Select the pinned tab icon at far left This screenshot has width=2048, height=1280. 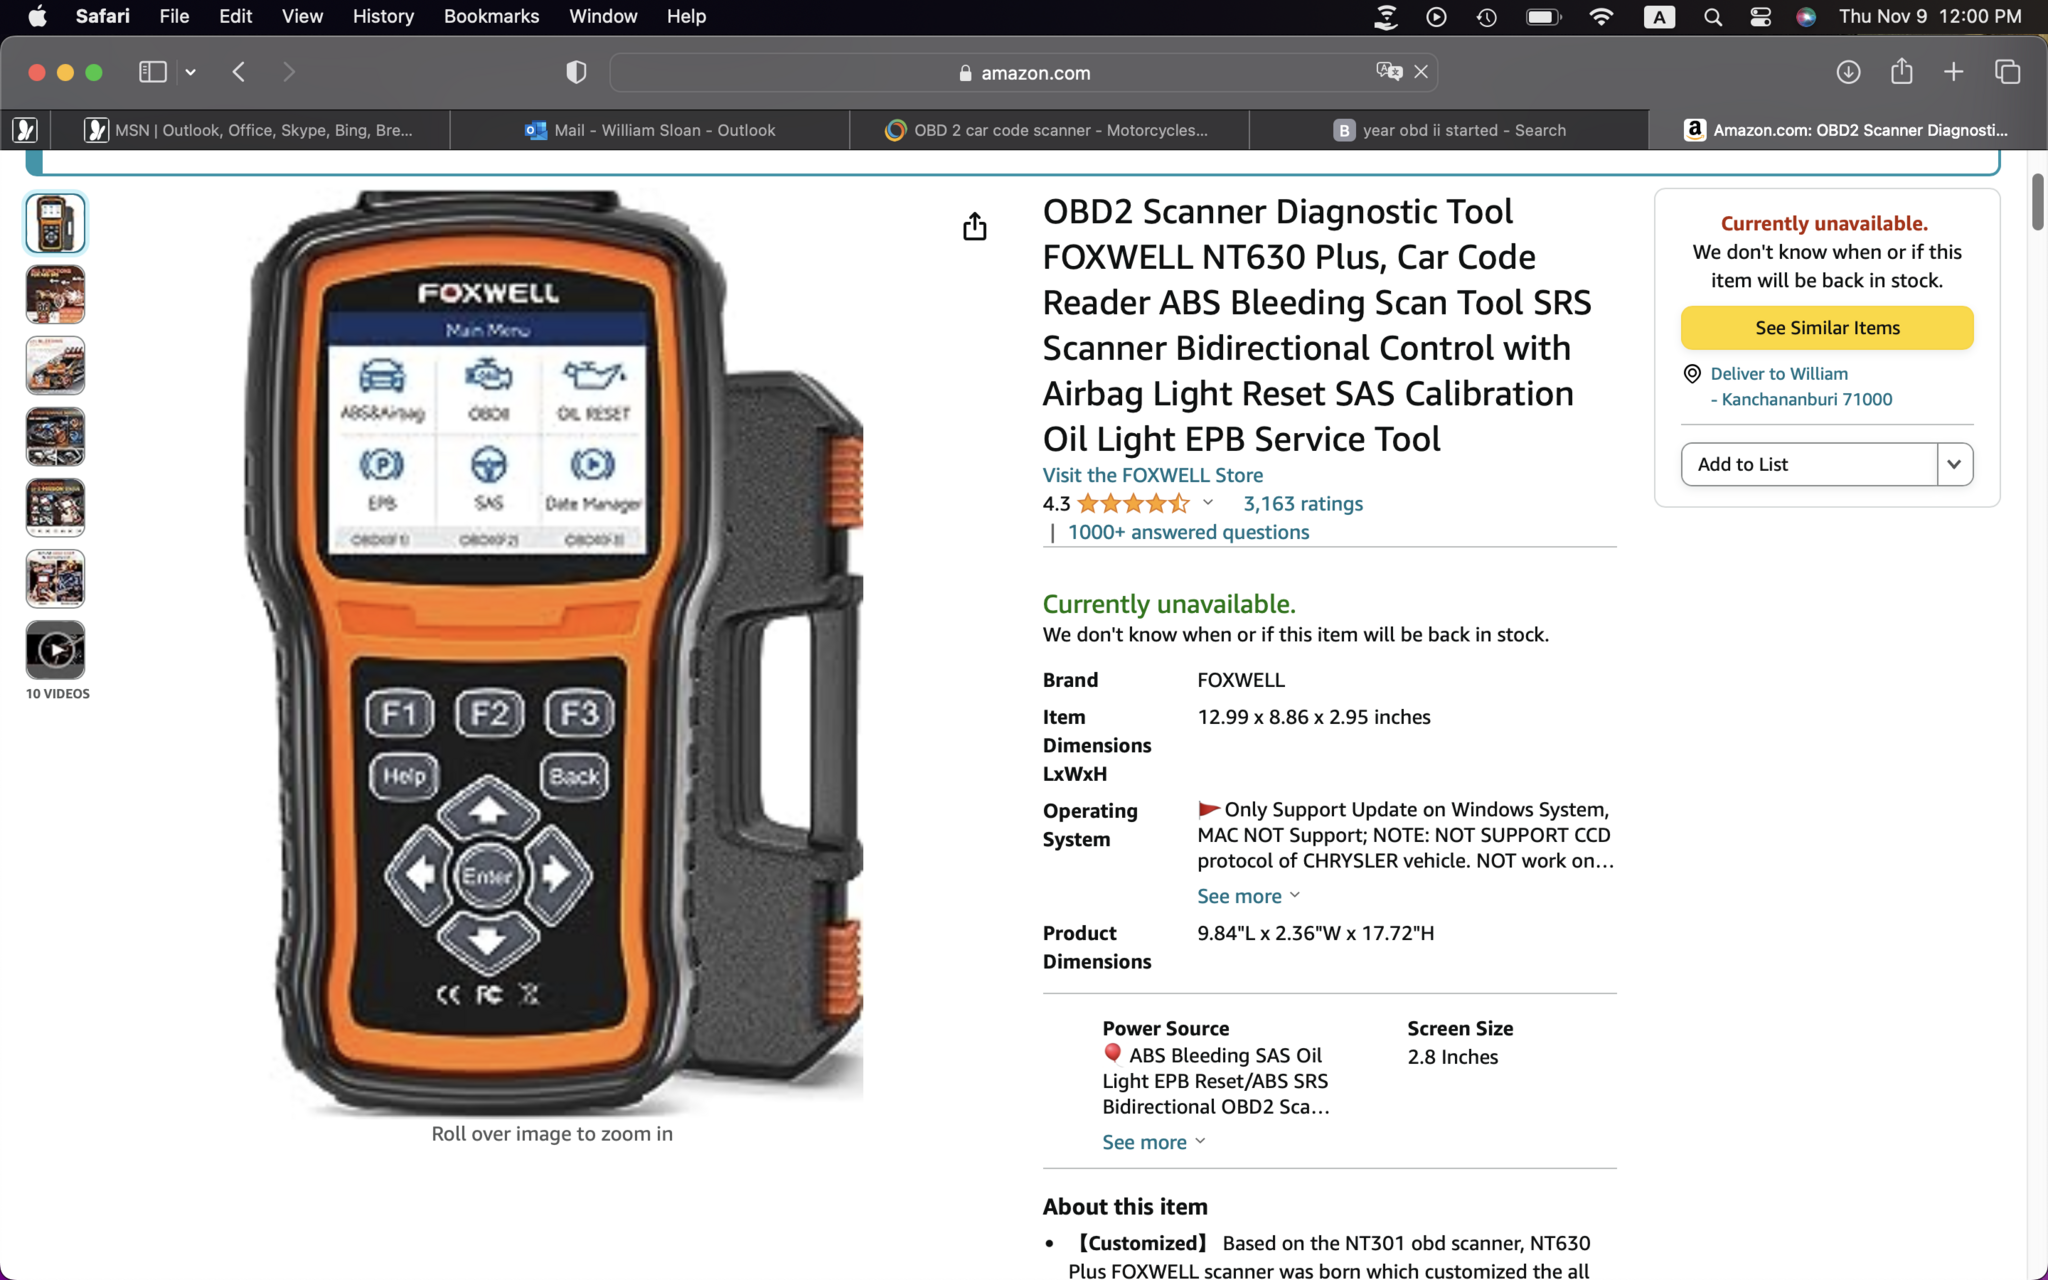pyautogui.click(x=25, y=130)
